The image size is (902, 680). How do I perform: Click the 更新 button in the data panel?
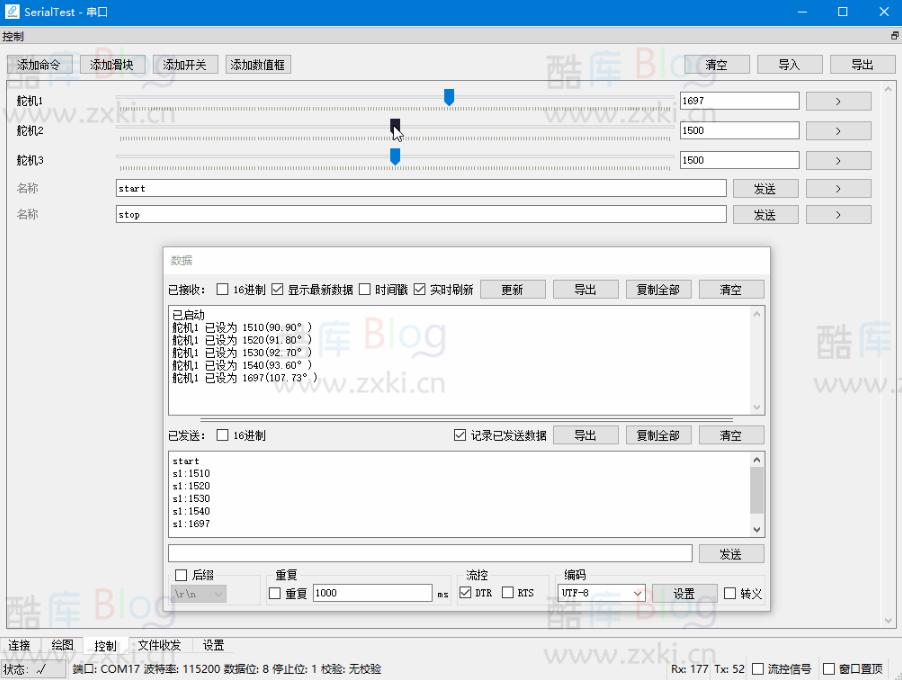pyautogui.click(x=512, y=289)
